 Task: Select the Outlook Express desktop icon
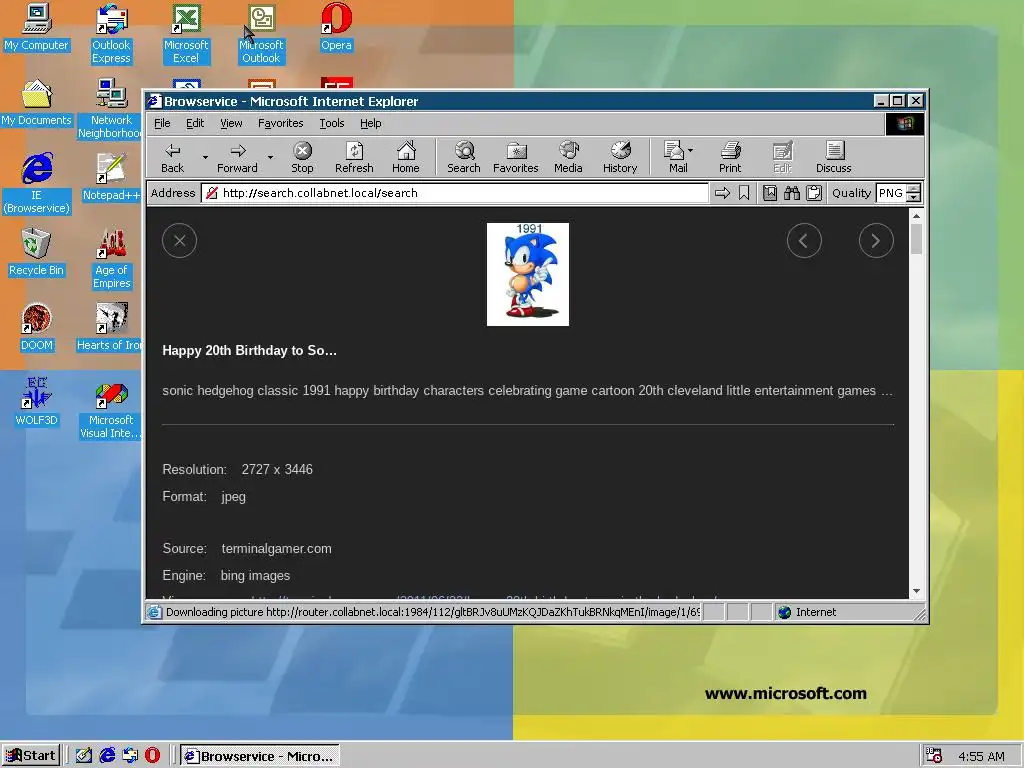coord(111,34)
